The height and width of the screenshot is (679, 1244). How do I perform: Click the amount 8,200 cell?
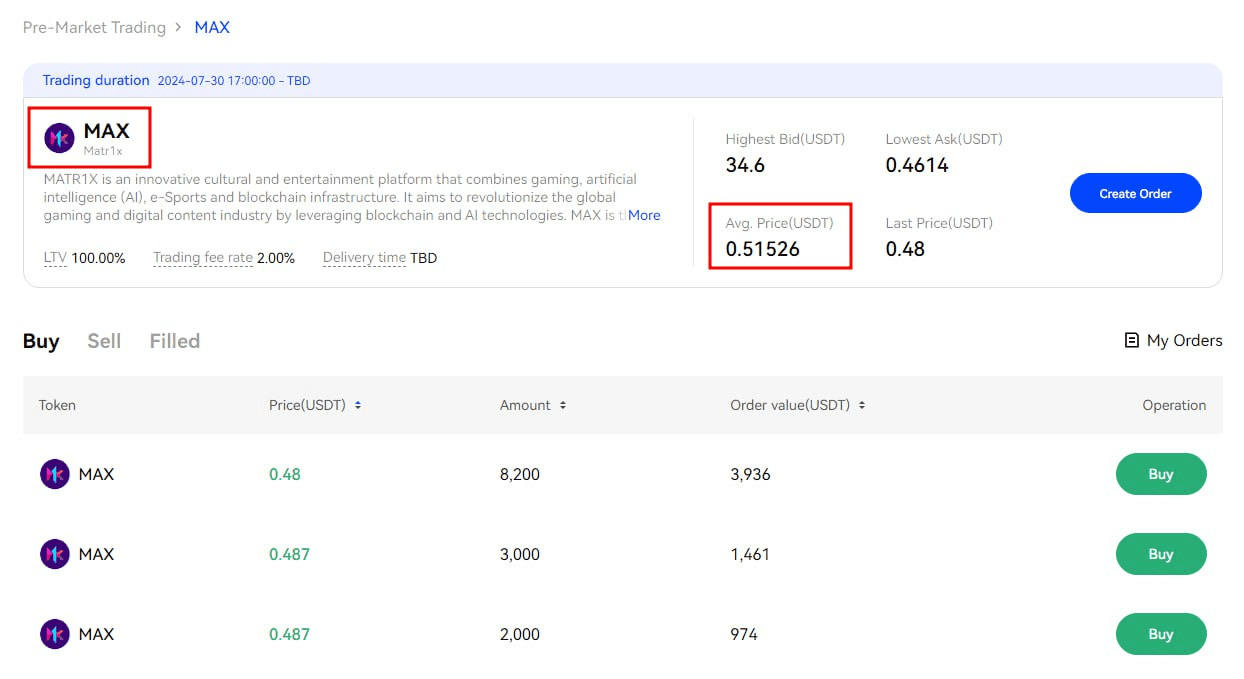coord(520,474)
